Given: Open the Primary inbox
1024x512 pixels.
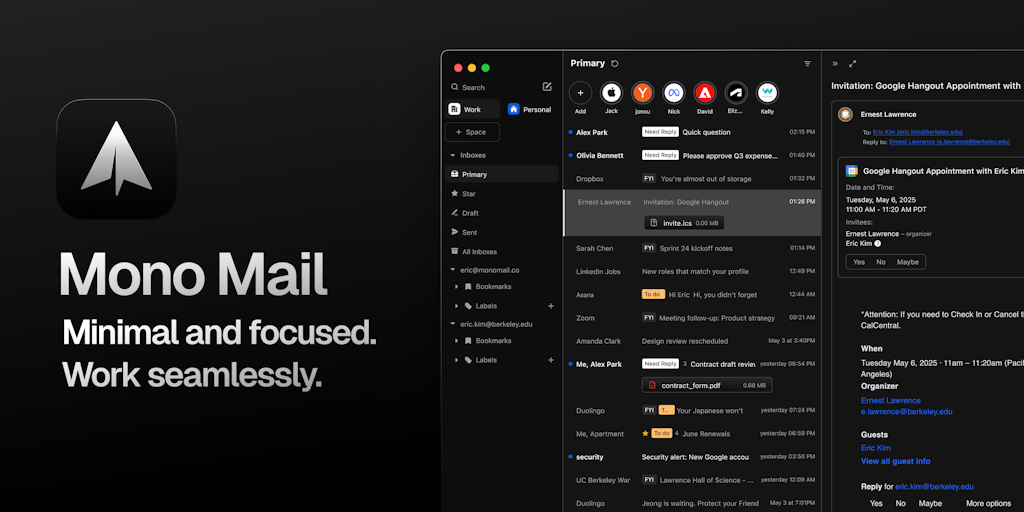Looking at the screenshot, I should pyautogui.click(x=502, y=174).
